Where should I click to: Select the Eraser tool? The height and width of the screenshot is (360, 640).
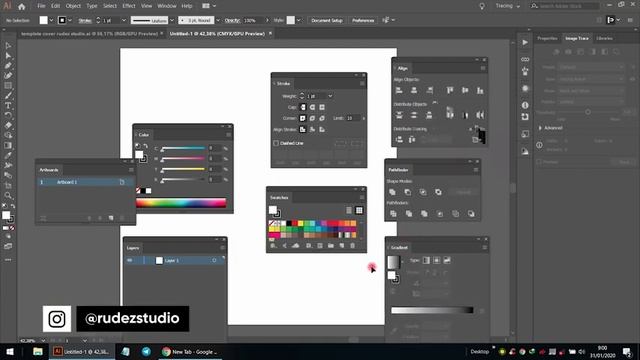8,125
